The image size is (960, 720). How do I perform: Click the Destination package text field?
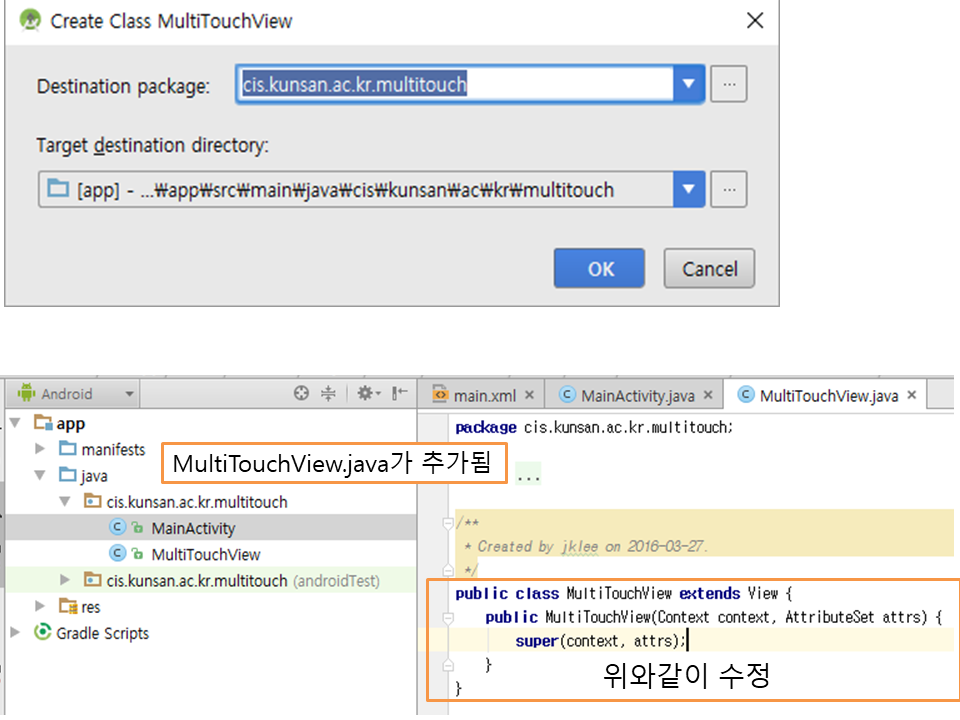[455, 85]
